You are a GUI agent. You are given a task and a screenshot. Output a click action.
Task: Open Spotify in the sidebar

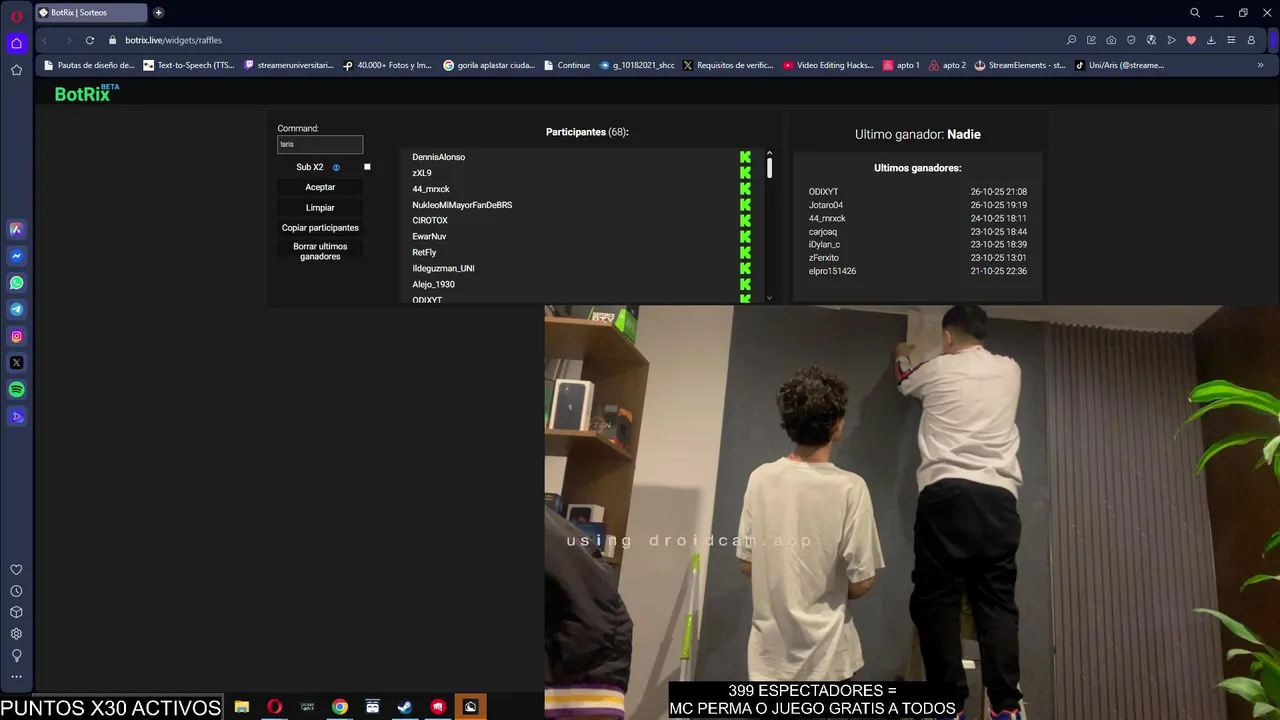point(16,390)
